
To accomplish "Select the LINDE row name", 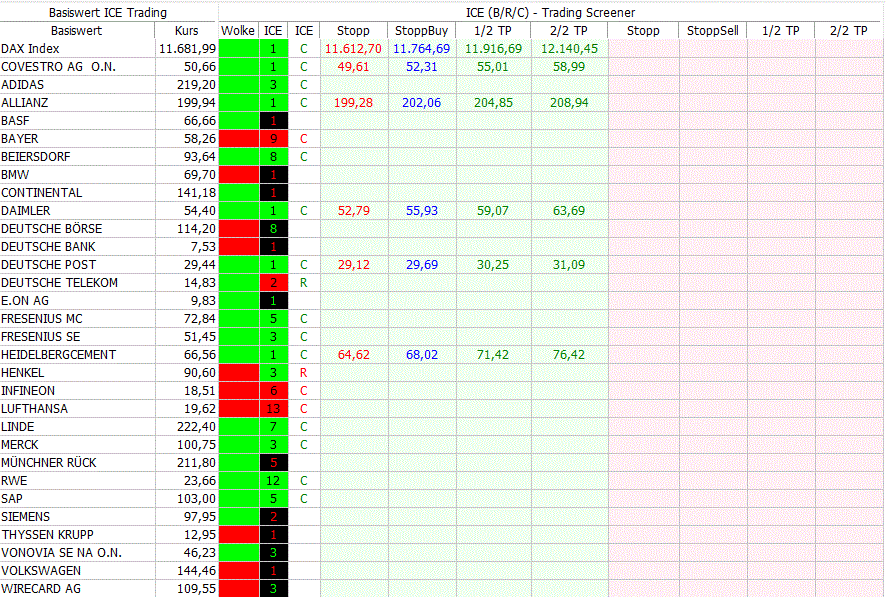I will 18,427.
